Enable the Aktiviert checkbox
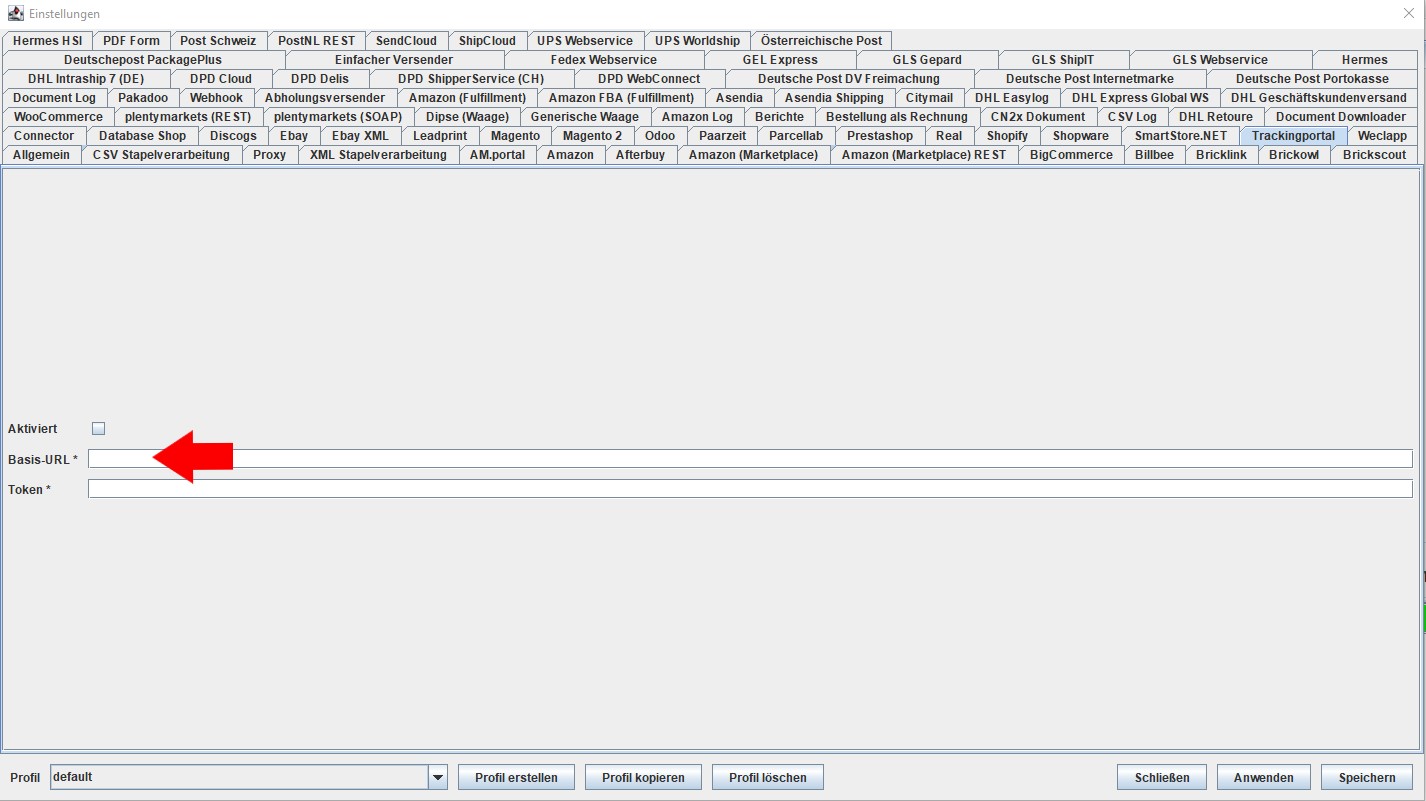Image resolution: width=1426 pixels, height=801 pixels. (x=98, y=428)
